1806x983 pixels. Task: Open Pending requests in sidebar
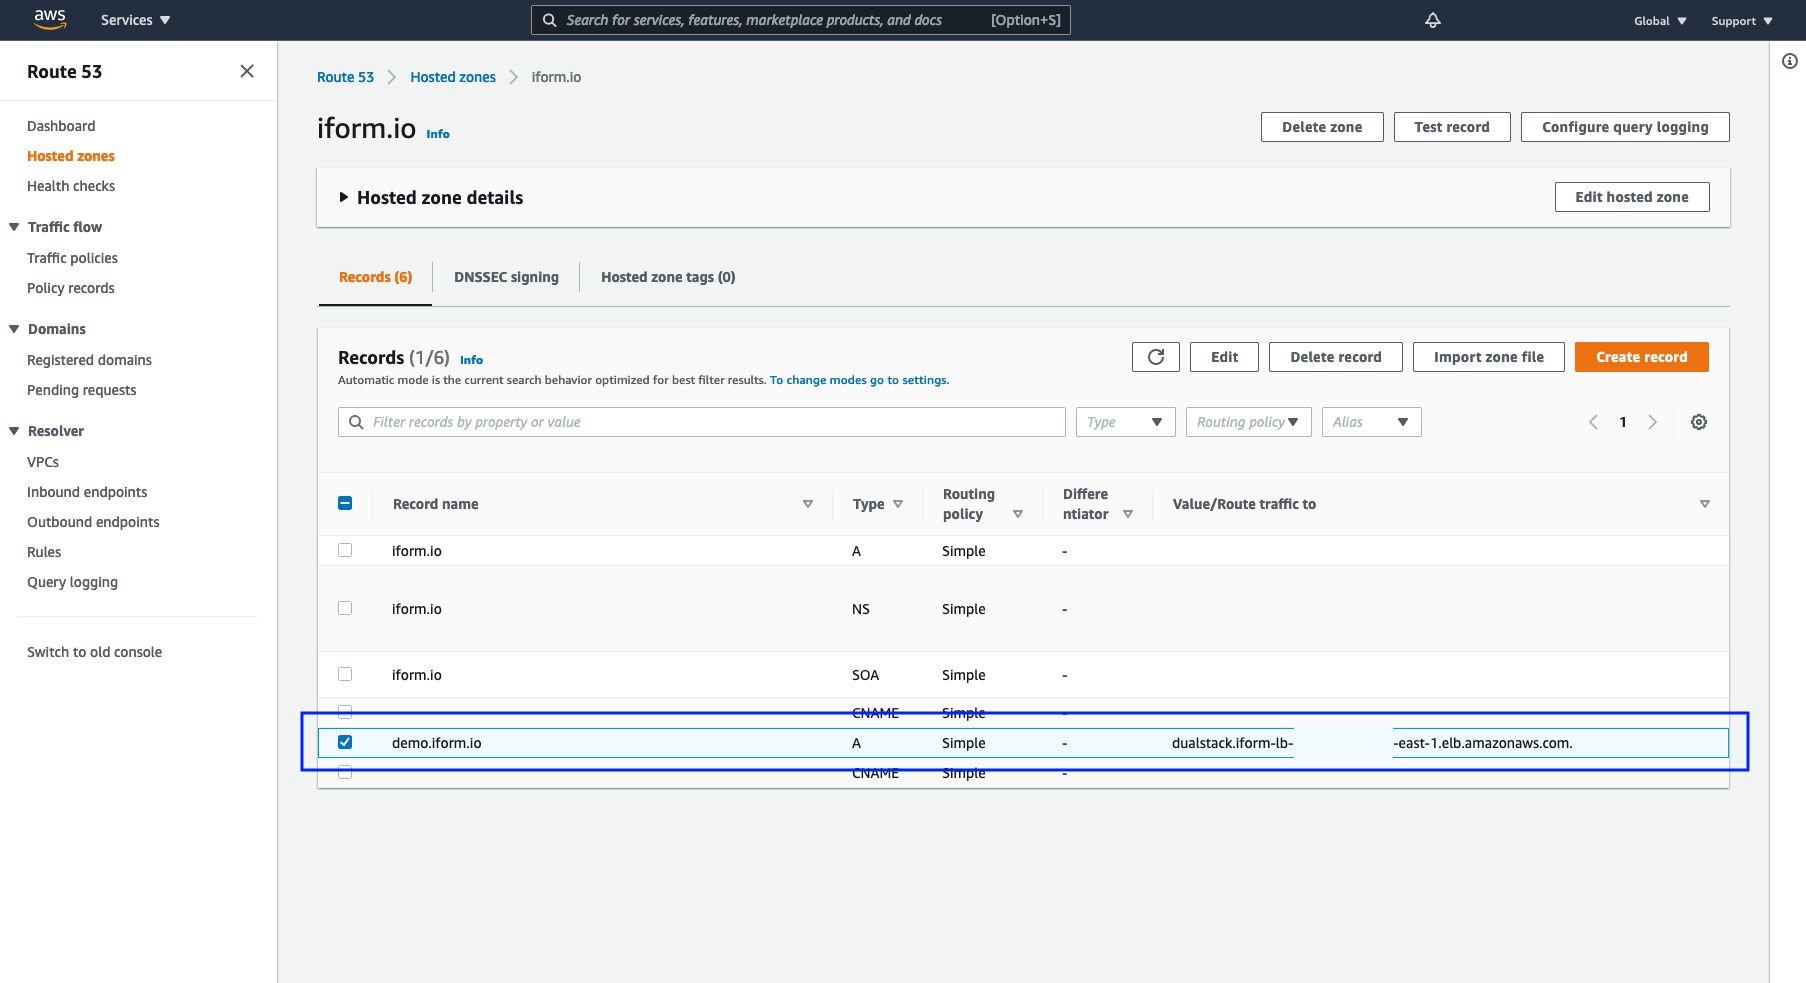(x=81, y=390)
